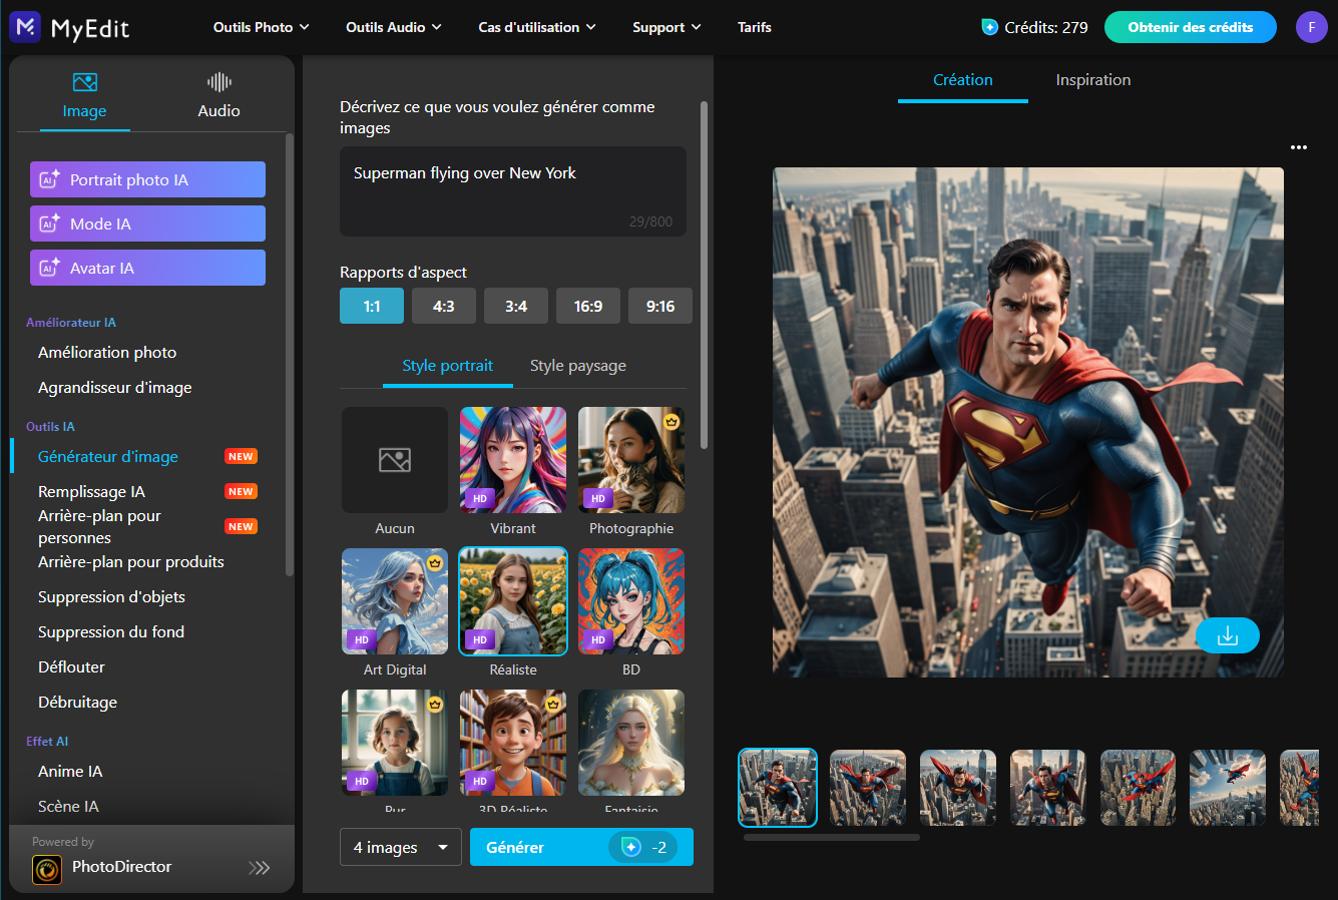Choose the Photographie portrait style
1338x900 pixels.
point(631,460)
